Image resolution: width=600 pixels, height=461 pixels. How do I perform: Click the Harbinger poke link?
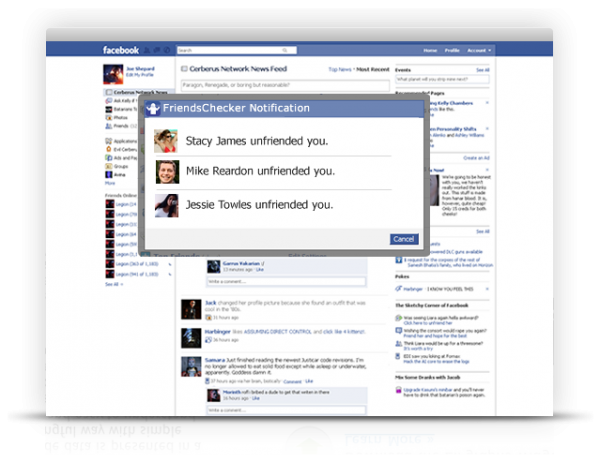tap(413, 289)
